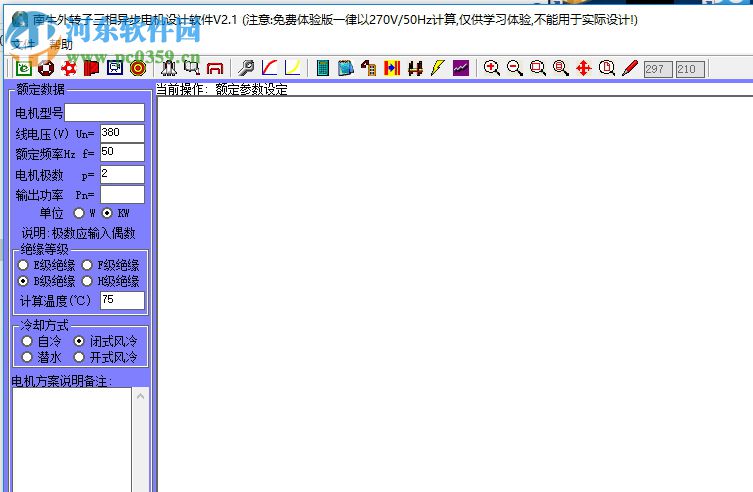Open the red gear icon

69,68
